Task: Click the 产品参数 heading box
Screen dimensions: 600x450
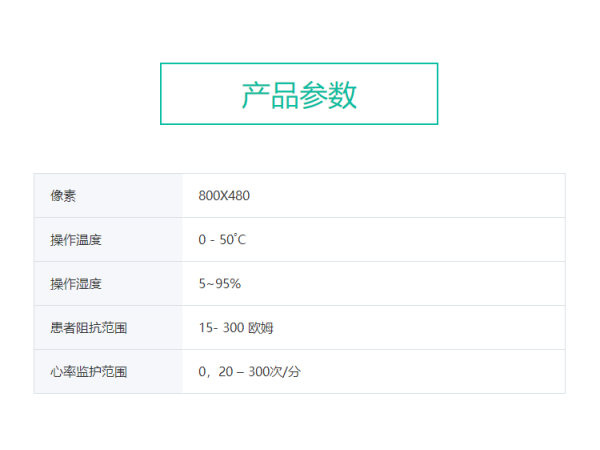Action: pyautogui.click(x=299, y=94)
